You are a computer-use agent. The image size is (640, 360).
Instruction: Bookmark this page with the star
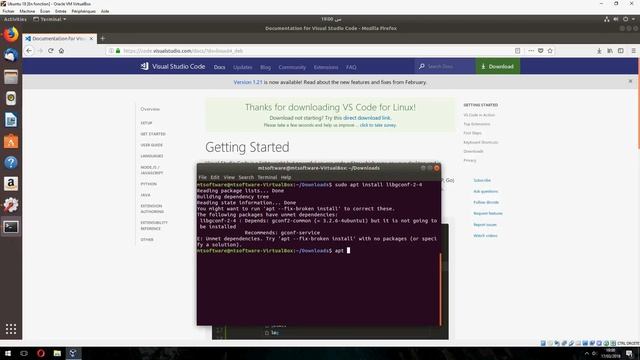click(x=550, y=51)
